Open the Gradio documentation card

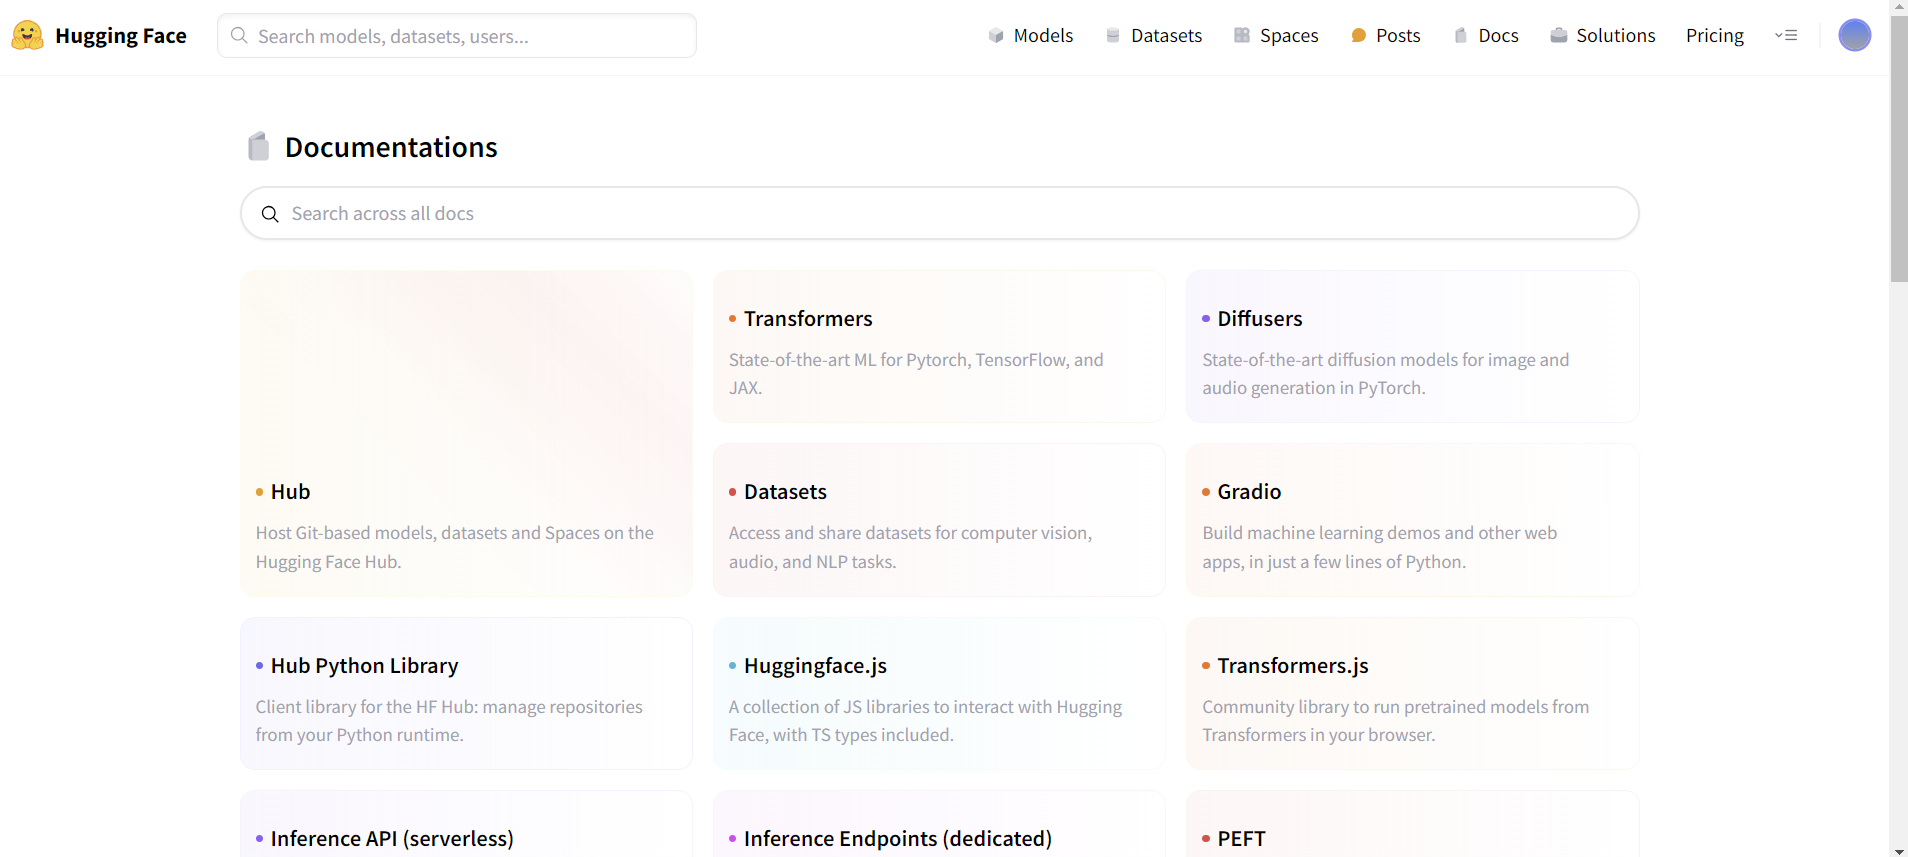point(1412,520)
